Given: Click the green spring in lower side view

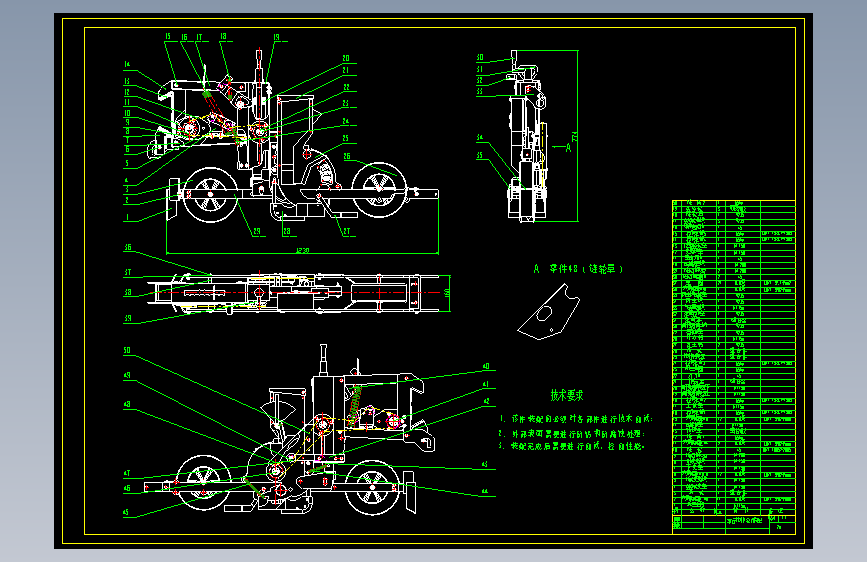Looking at the screenshot, I should tap(354, 406).
